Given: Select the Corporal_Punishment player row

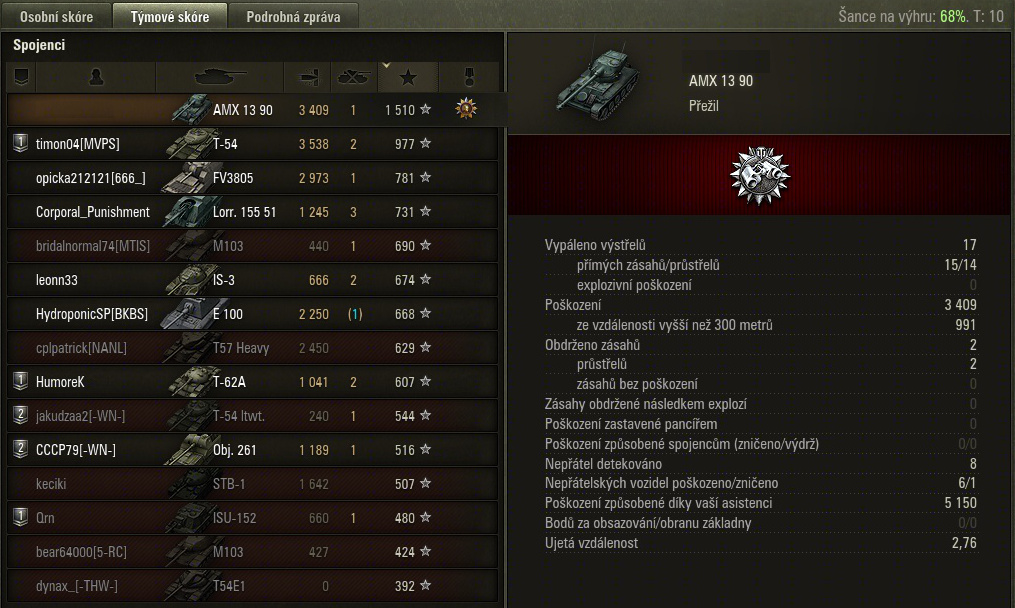Looking at the screenshot, I should pos(252,212).
